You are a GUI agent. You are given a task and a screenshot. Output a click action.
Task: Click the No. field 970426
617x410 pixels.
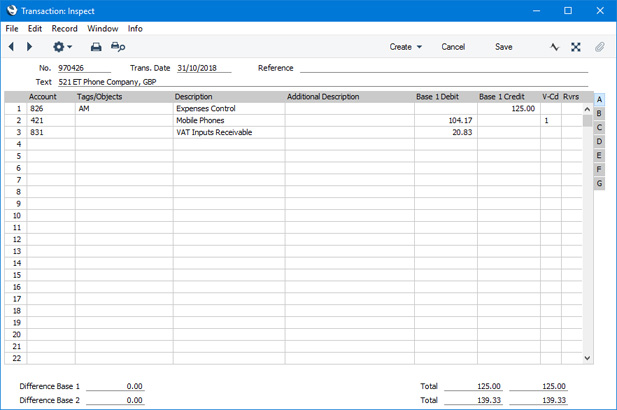click(84, 68)
